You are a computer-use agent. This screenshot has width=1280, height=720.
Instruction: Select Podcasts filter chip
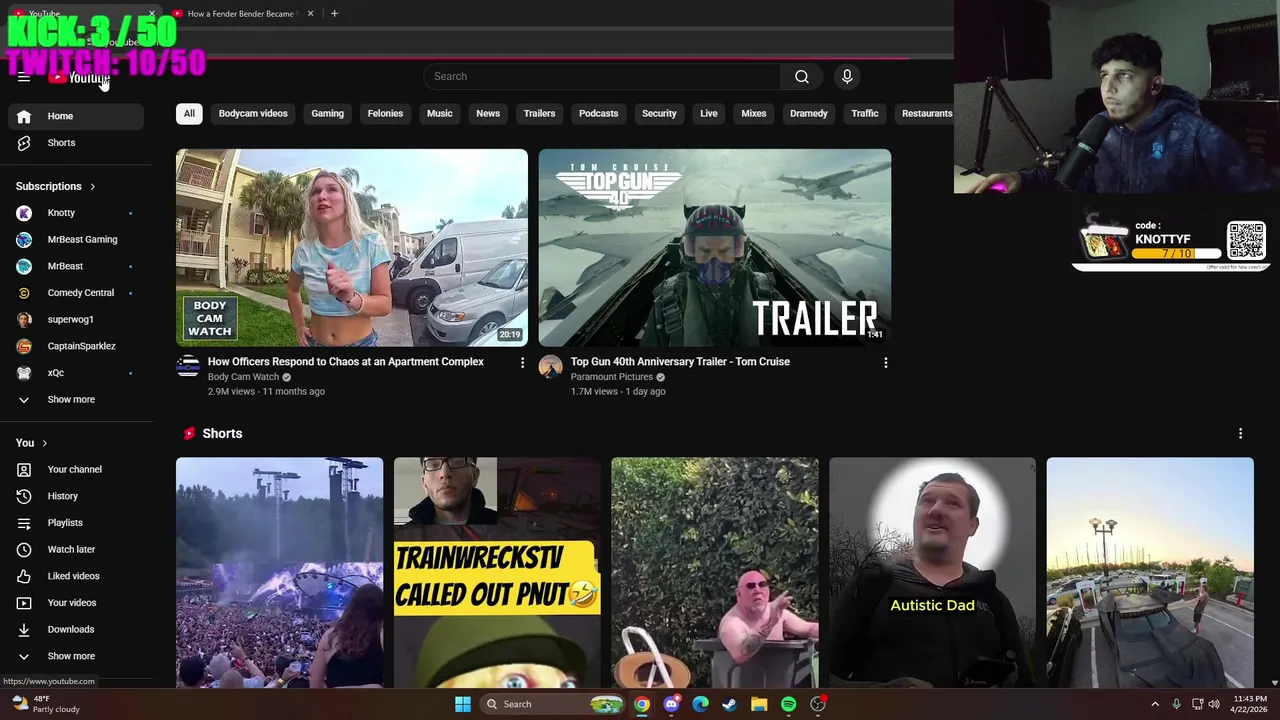598,114
